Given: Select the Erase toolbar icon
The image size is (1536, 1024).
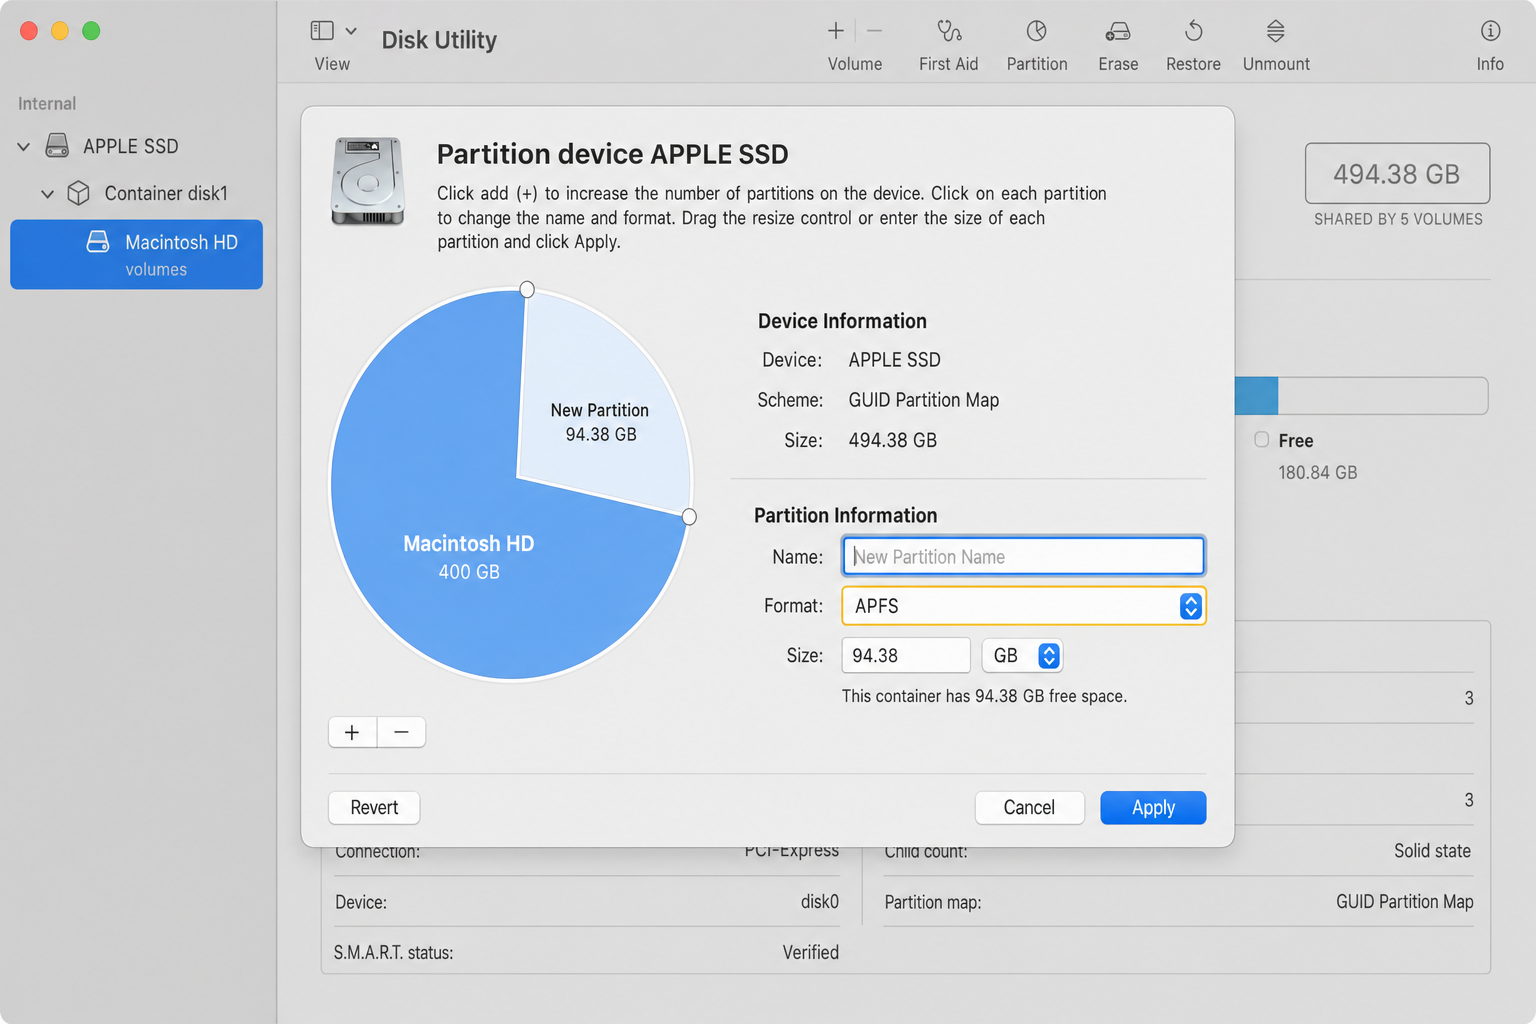Looking at the screenshot, I should (x=1118, y=32).
